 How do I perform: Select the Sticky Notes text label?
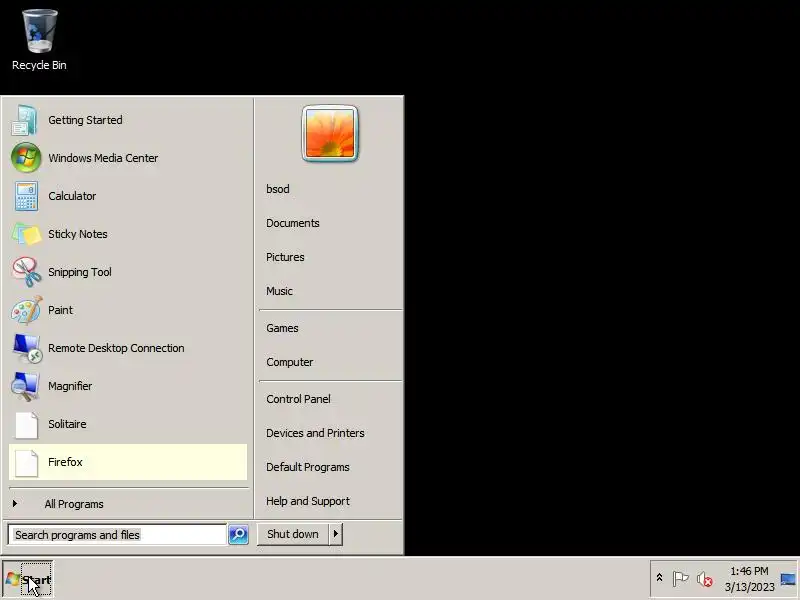tap(78, 234)
